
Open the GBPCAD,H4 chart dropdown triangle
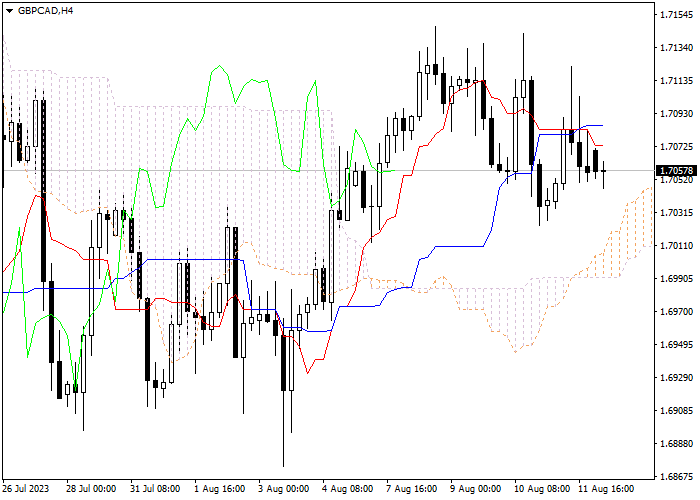pyautogui.click(x=9, y=11)
